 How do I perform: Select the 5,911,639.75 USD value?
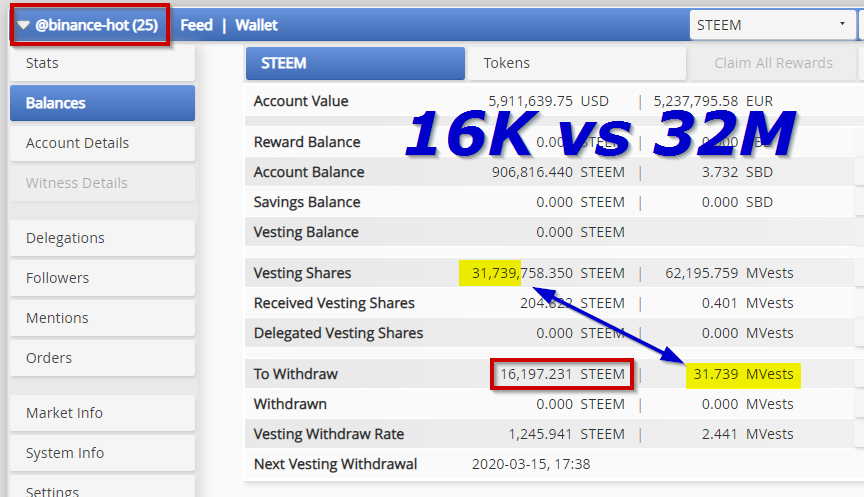[x=548, y=101]
